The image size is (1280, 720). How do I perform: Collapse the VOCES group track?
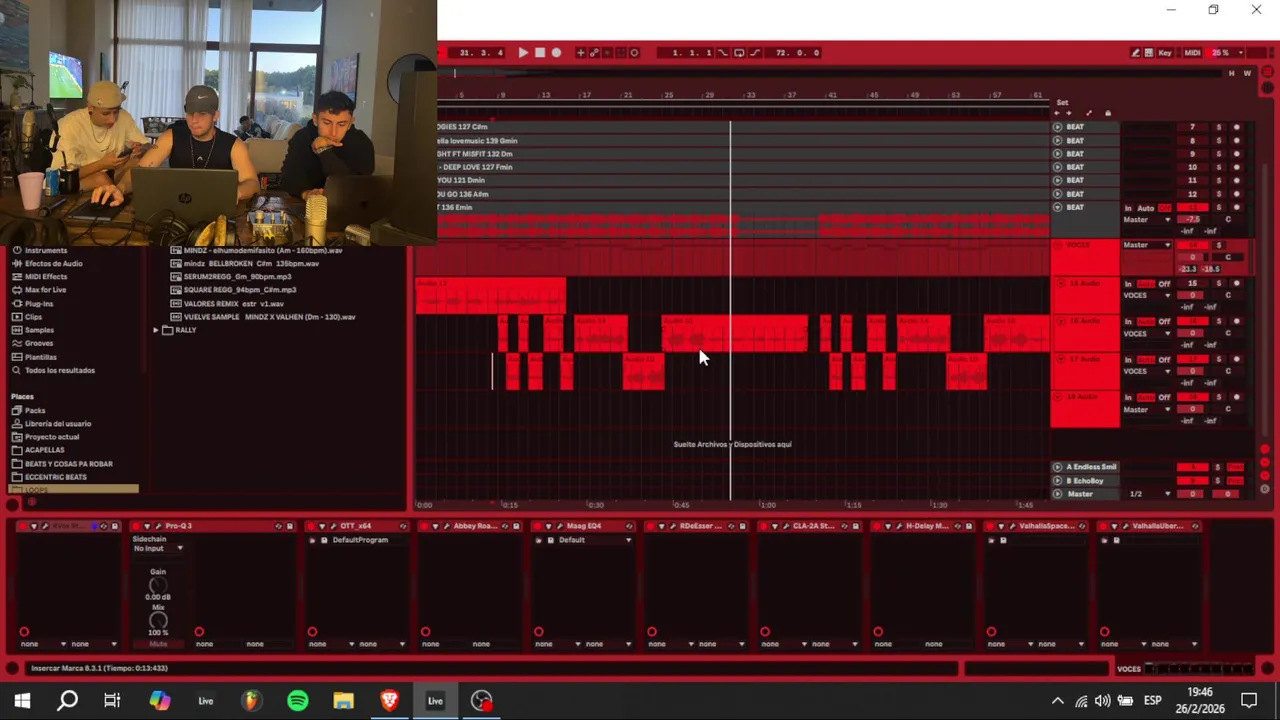pos(1058,245)
